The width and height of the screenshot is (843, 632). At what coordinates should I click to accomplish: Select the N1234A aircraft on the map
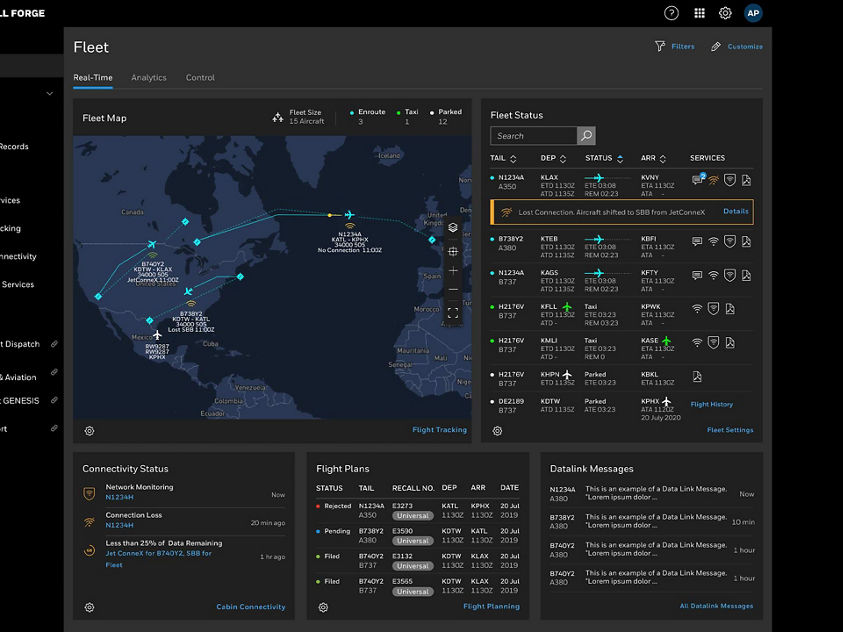tap(349, 215)
